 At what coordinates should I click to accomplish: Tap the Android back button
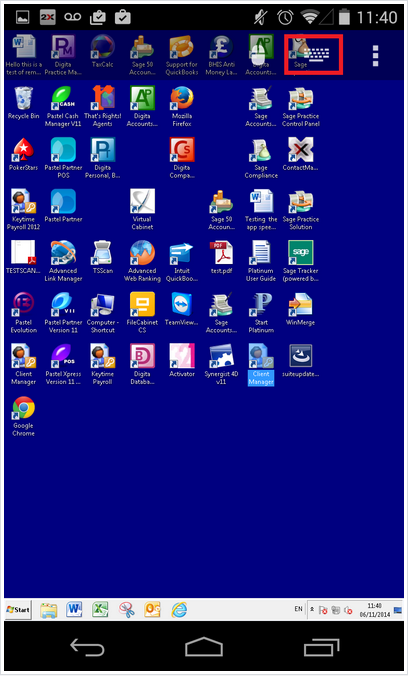[87, 648]
